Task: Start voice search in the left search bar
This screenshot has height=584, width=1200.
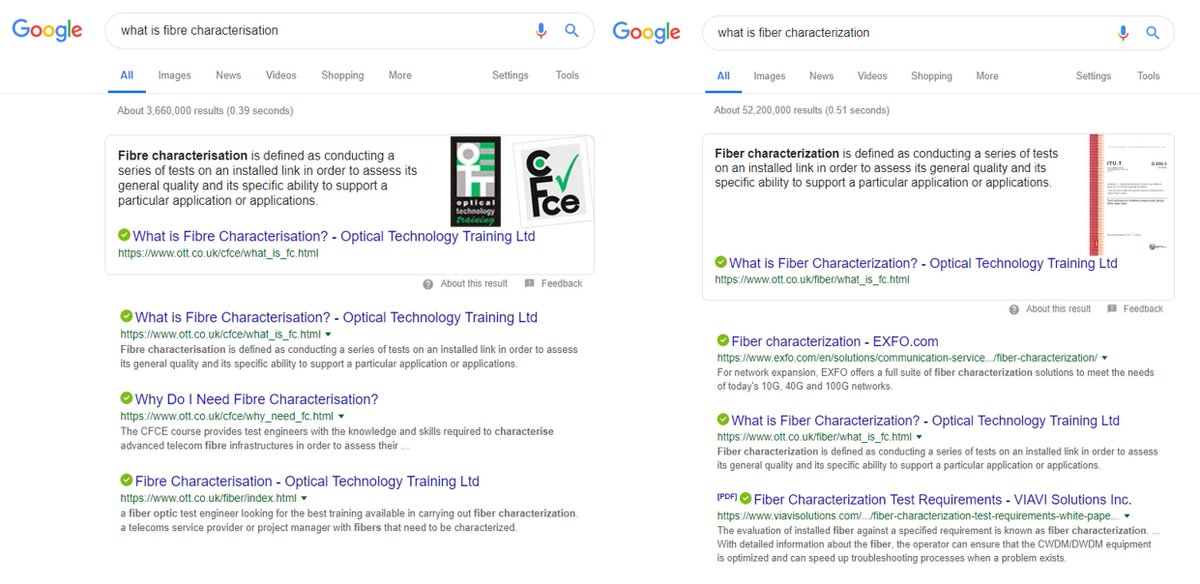Action: pyautogui.click(x=541, y=31)
